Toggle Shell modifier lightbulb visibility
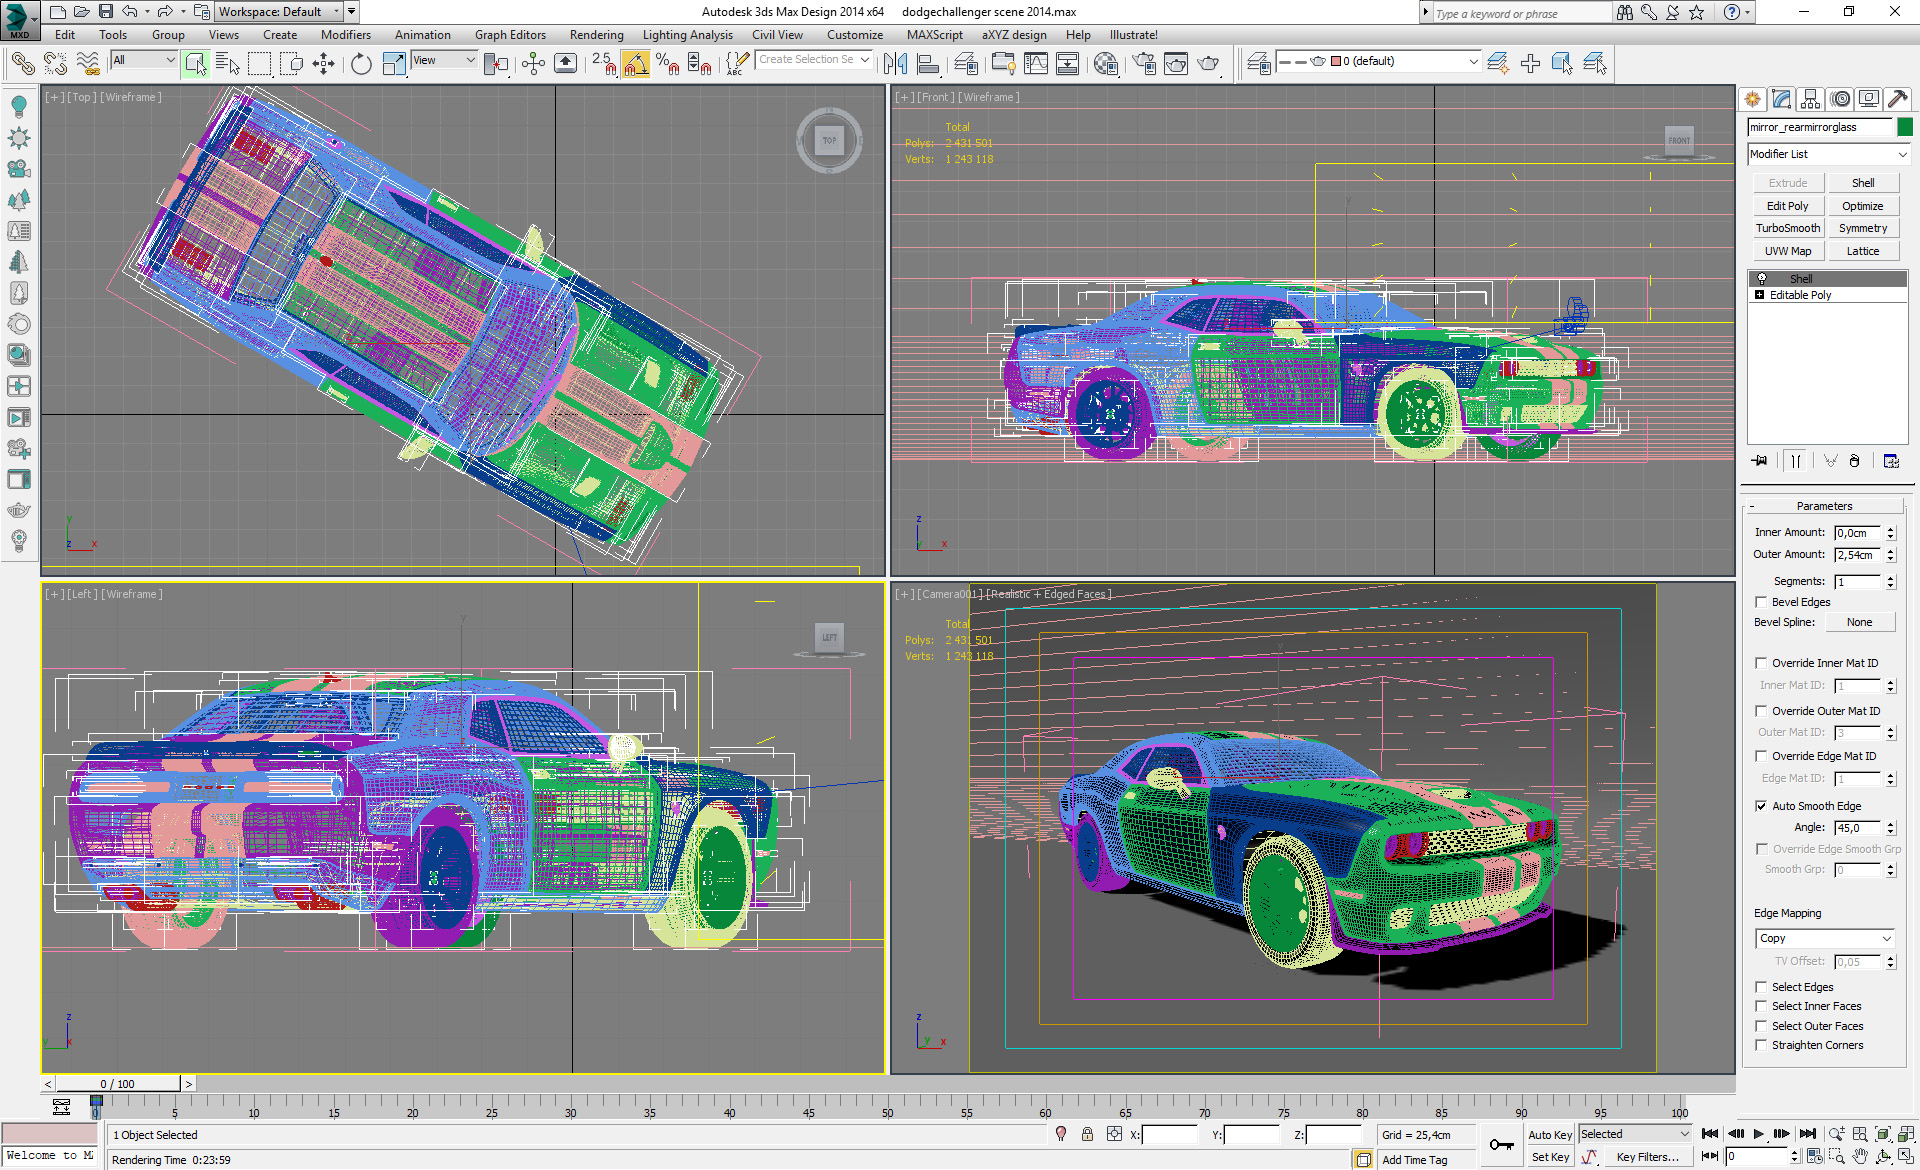Screen dimensions: 1920x1170 [1762, 279]
